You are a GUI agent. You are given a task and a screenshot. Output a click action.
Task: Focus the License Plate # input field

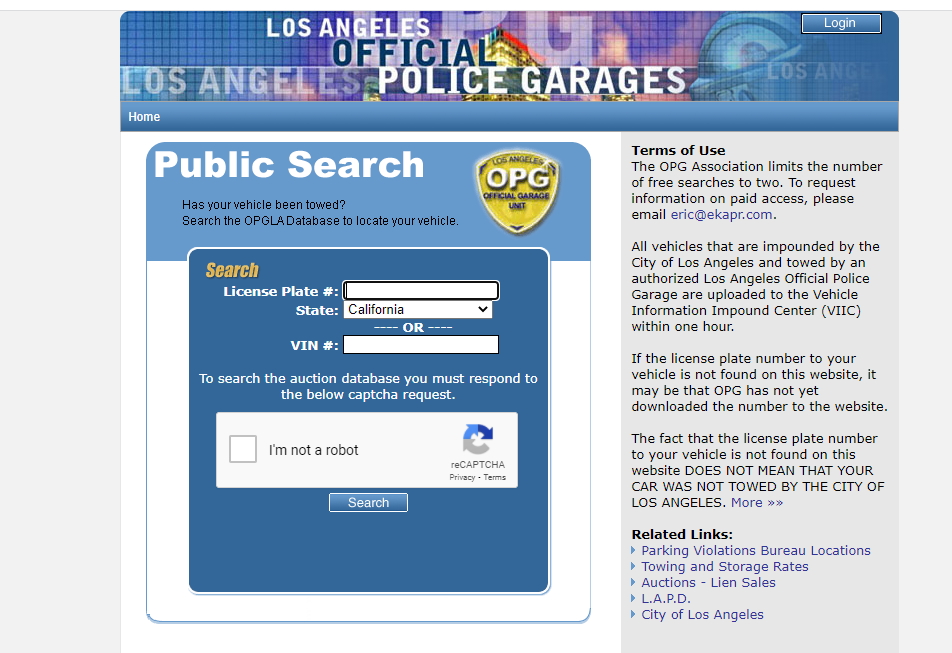pos(421,291)
